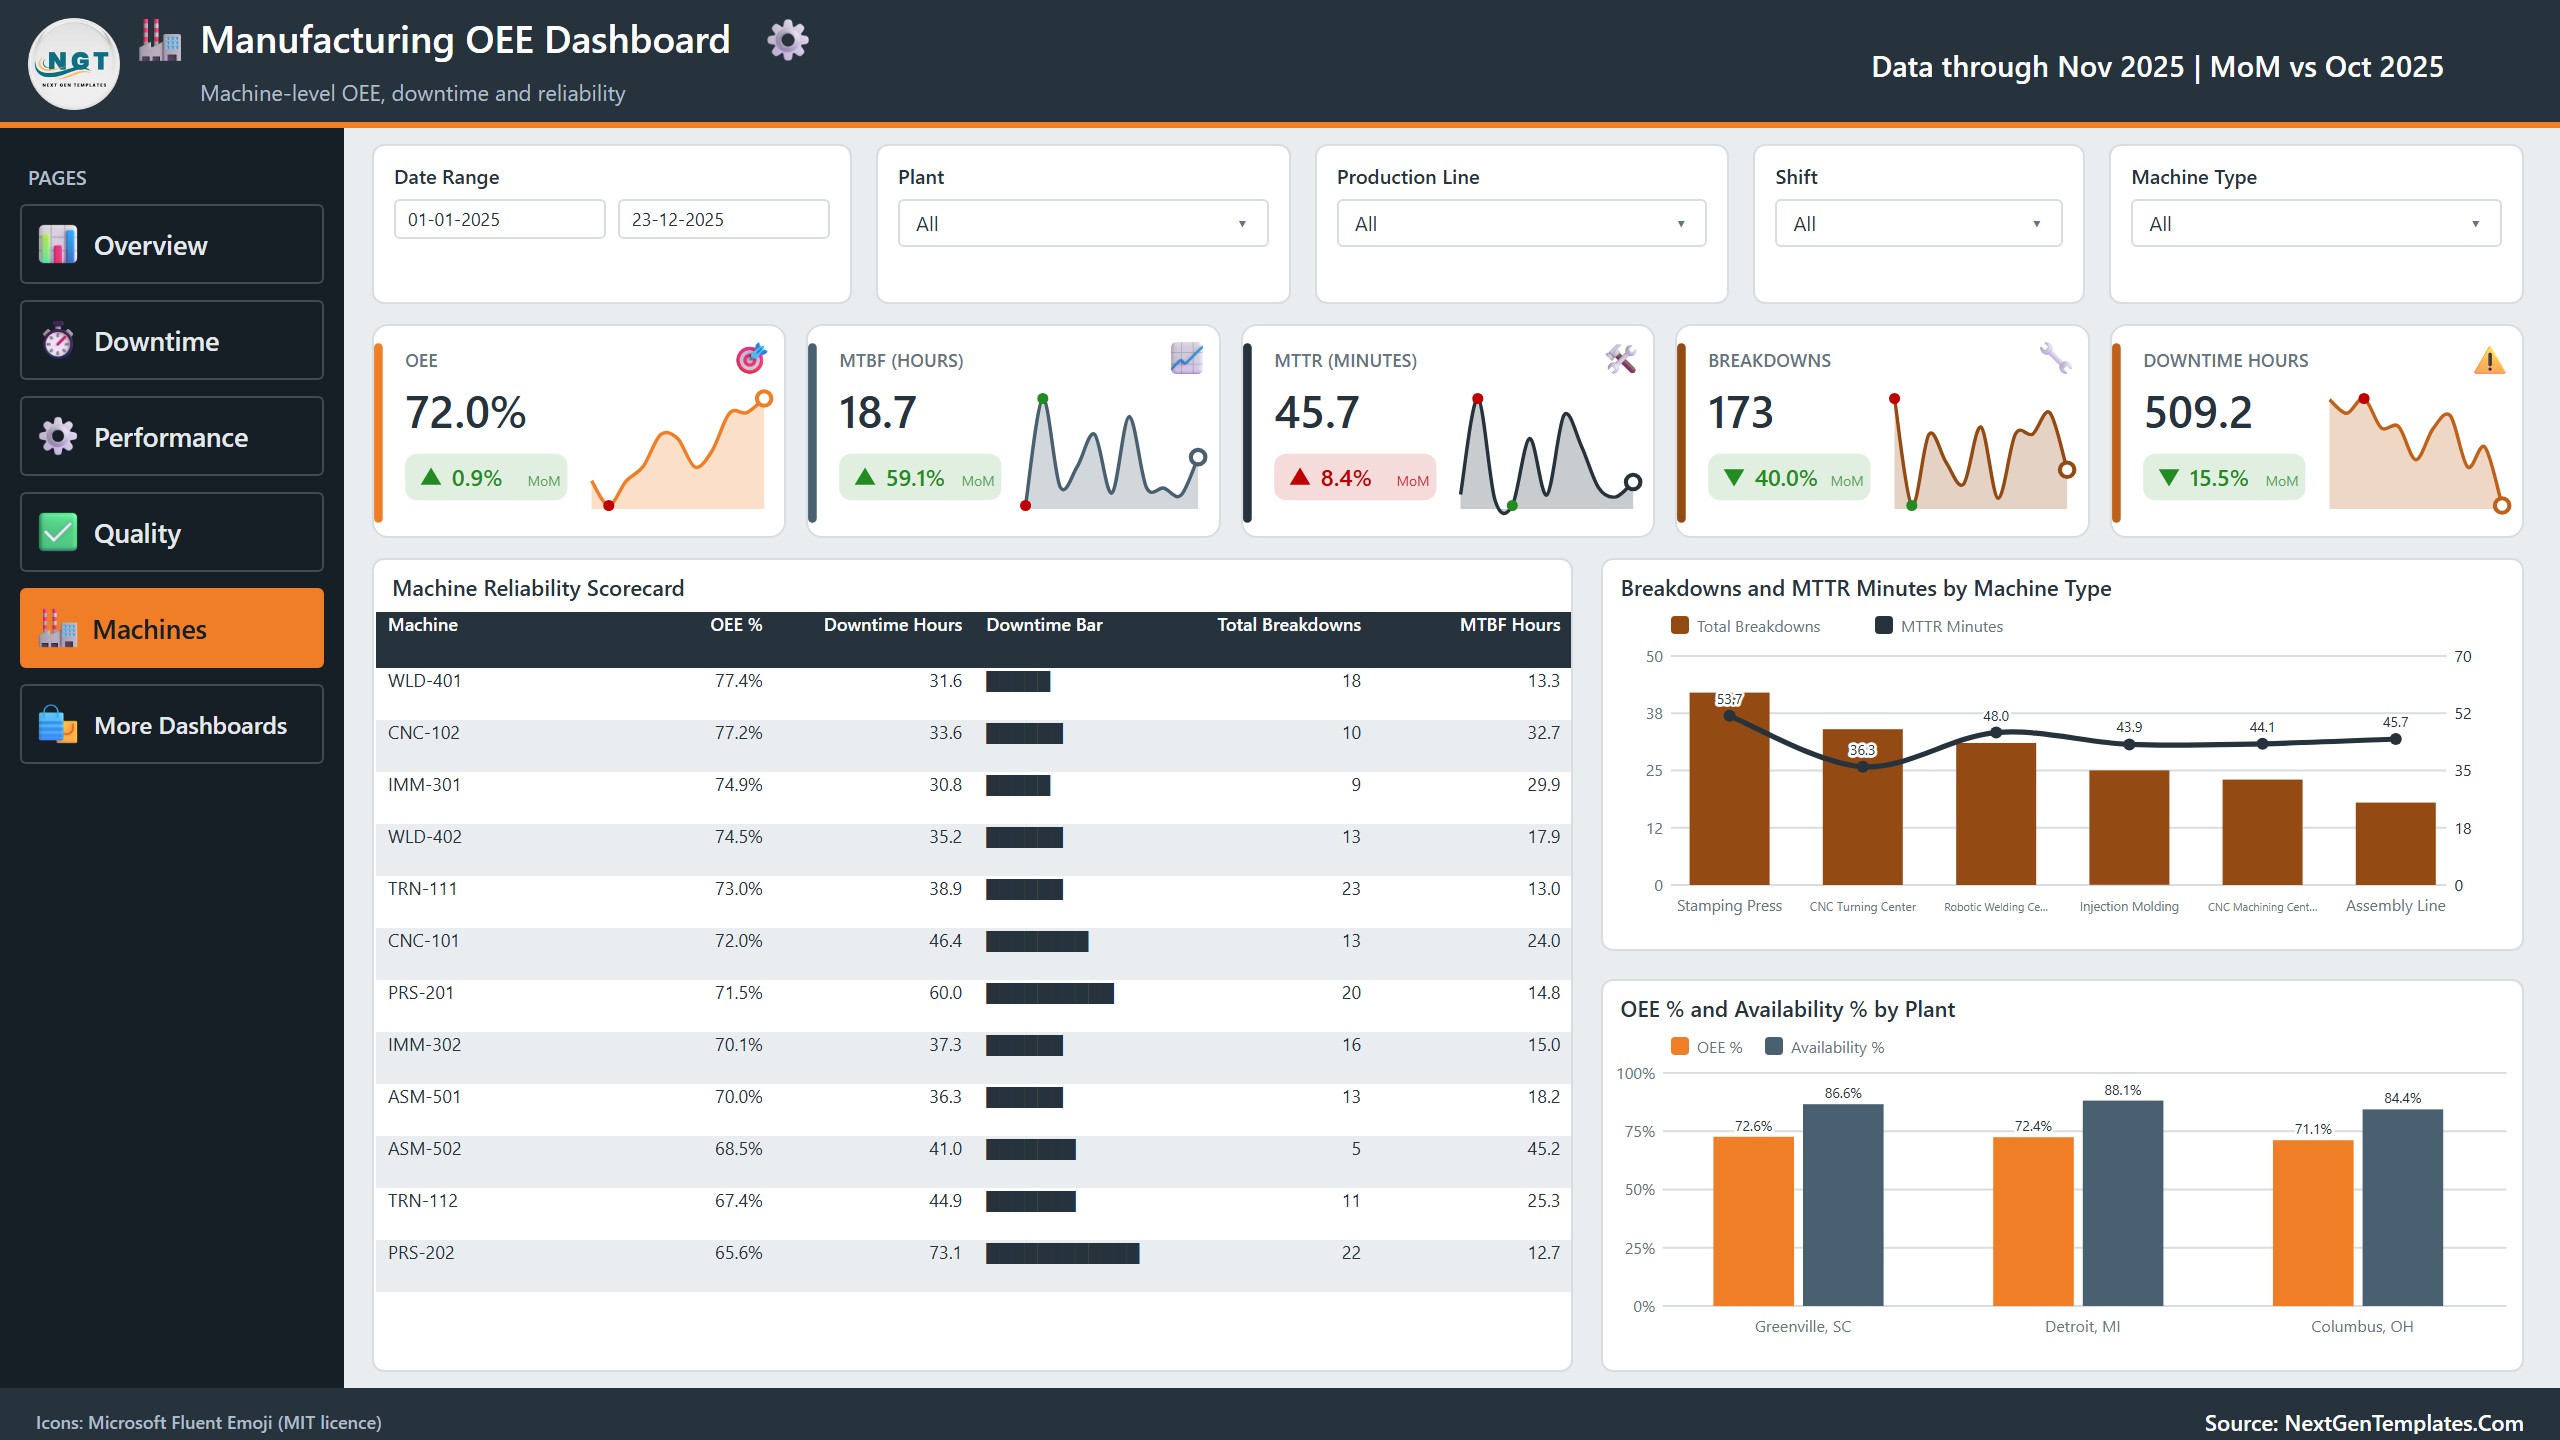Click the Stamping Press breakdowns bar
This screenshot has width=2560, height=1440.
[x=1729, y=789]
